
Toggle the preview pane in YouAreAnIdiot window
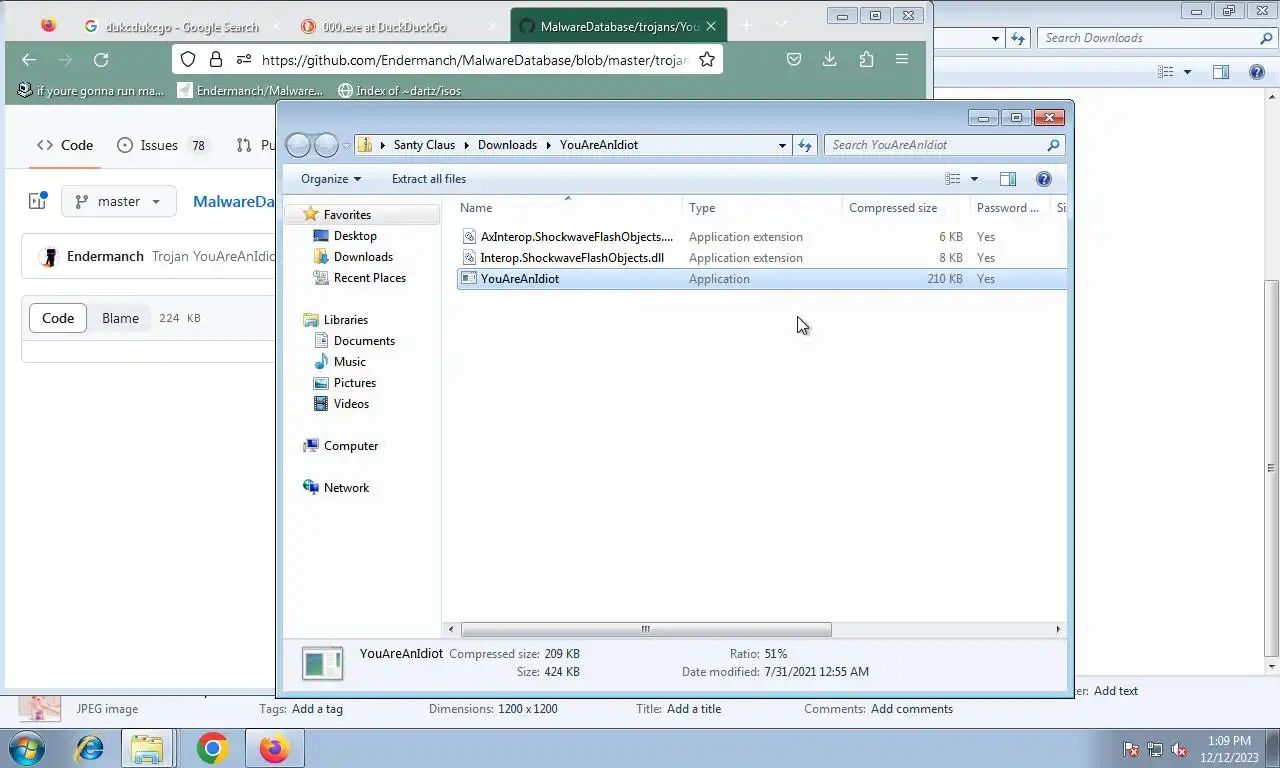point(1008,179)
